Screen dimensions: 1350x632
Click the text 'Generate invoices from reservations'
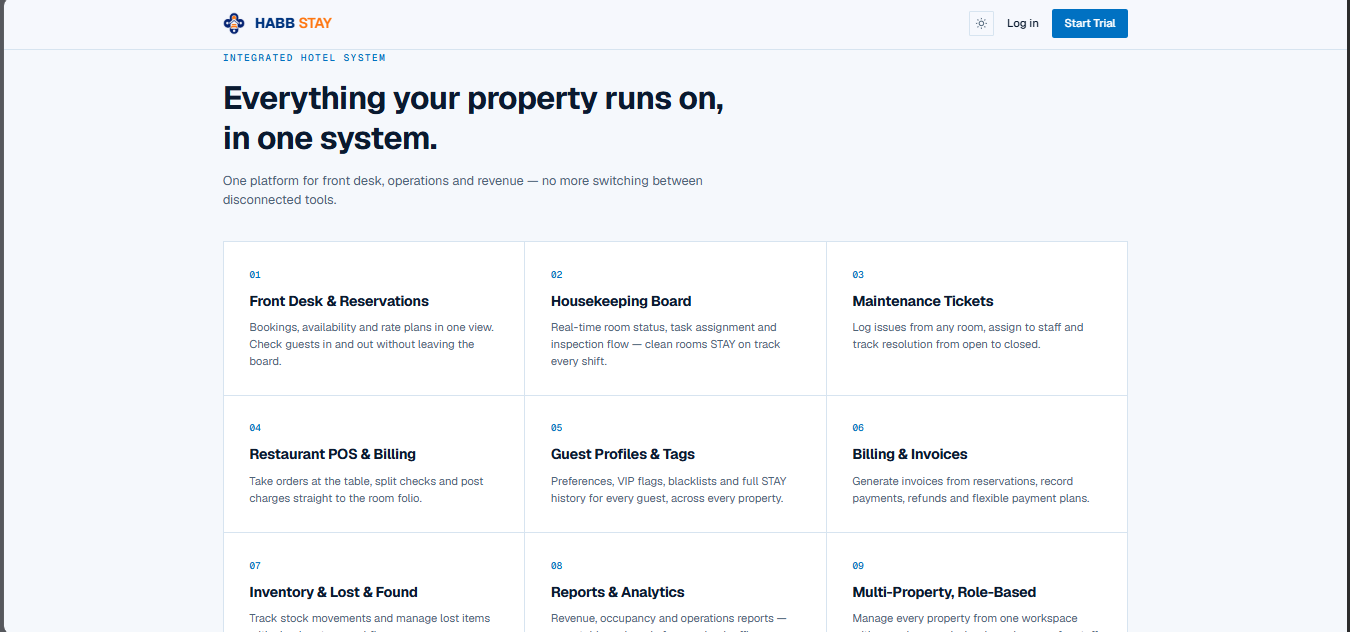(x=944, y=481)
